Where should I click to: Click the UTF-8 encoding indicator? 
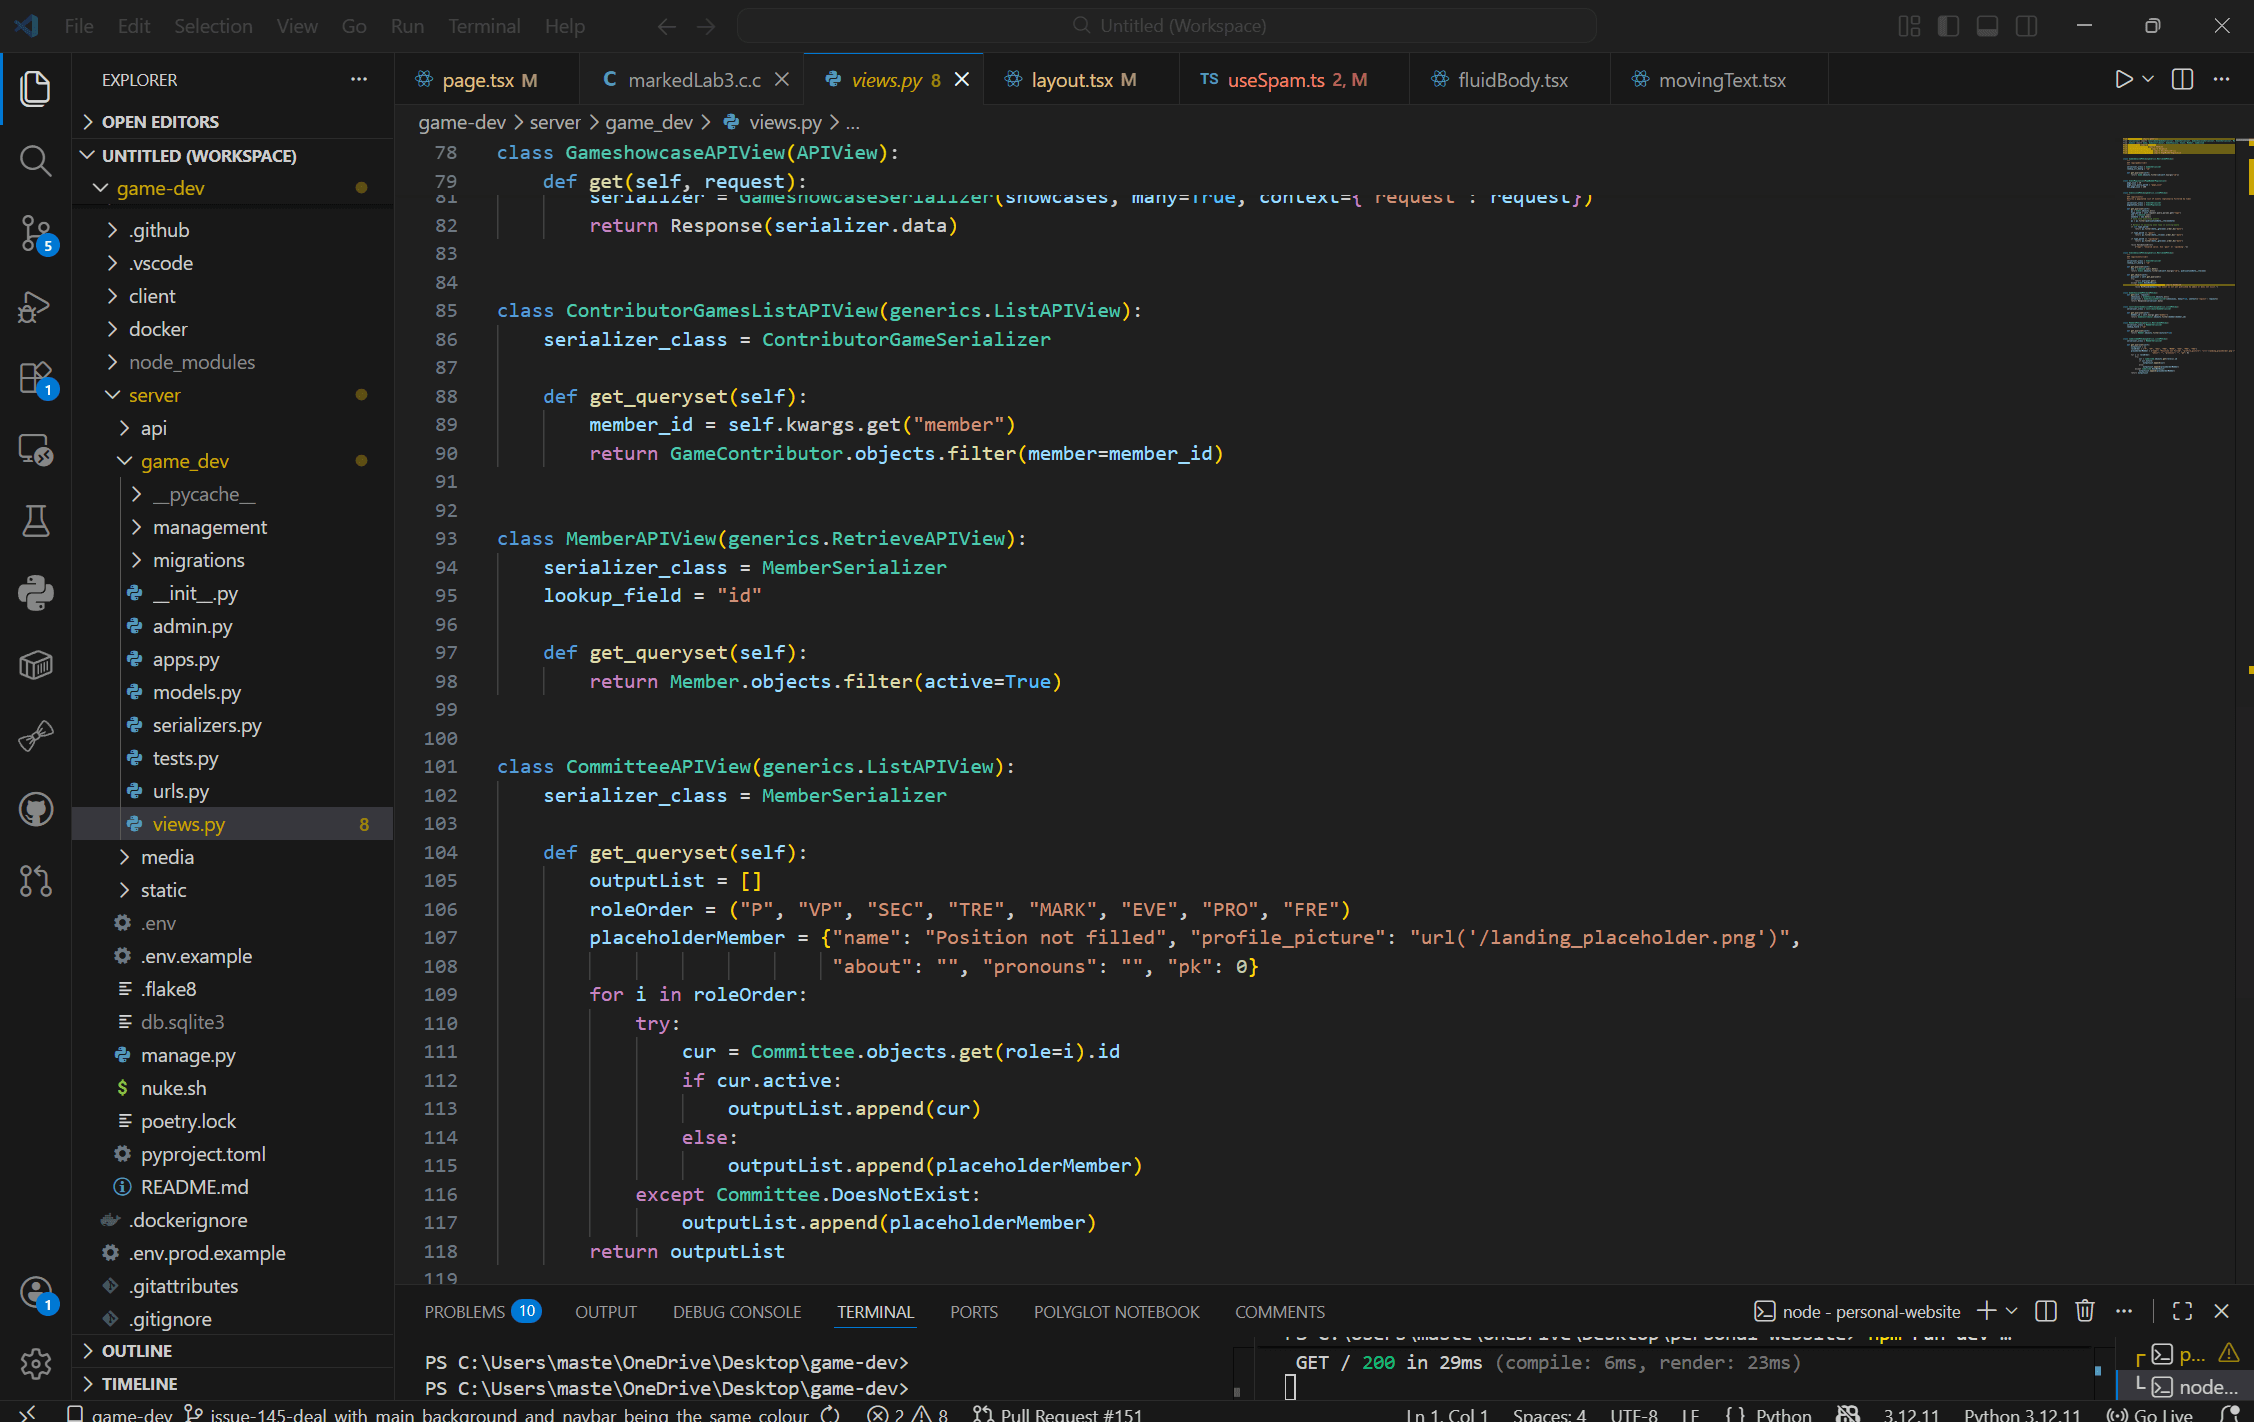[1633, 1414]
